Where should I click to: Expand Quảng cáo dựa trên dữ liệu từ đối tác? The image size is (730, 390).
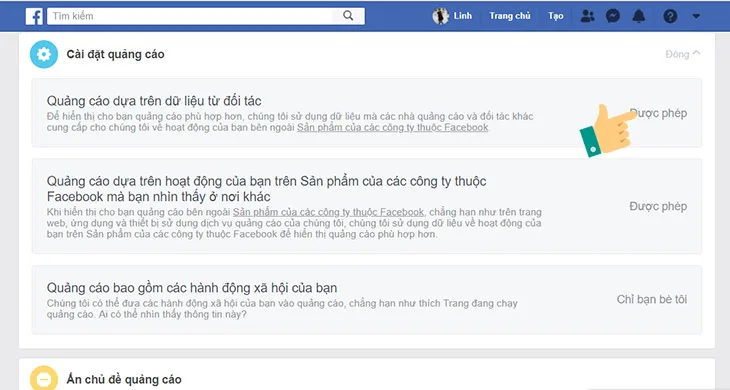367,113
